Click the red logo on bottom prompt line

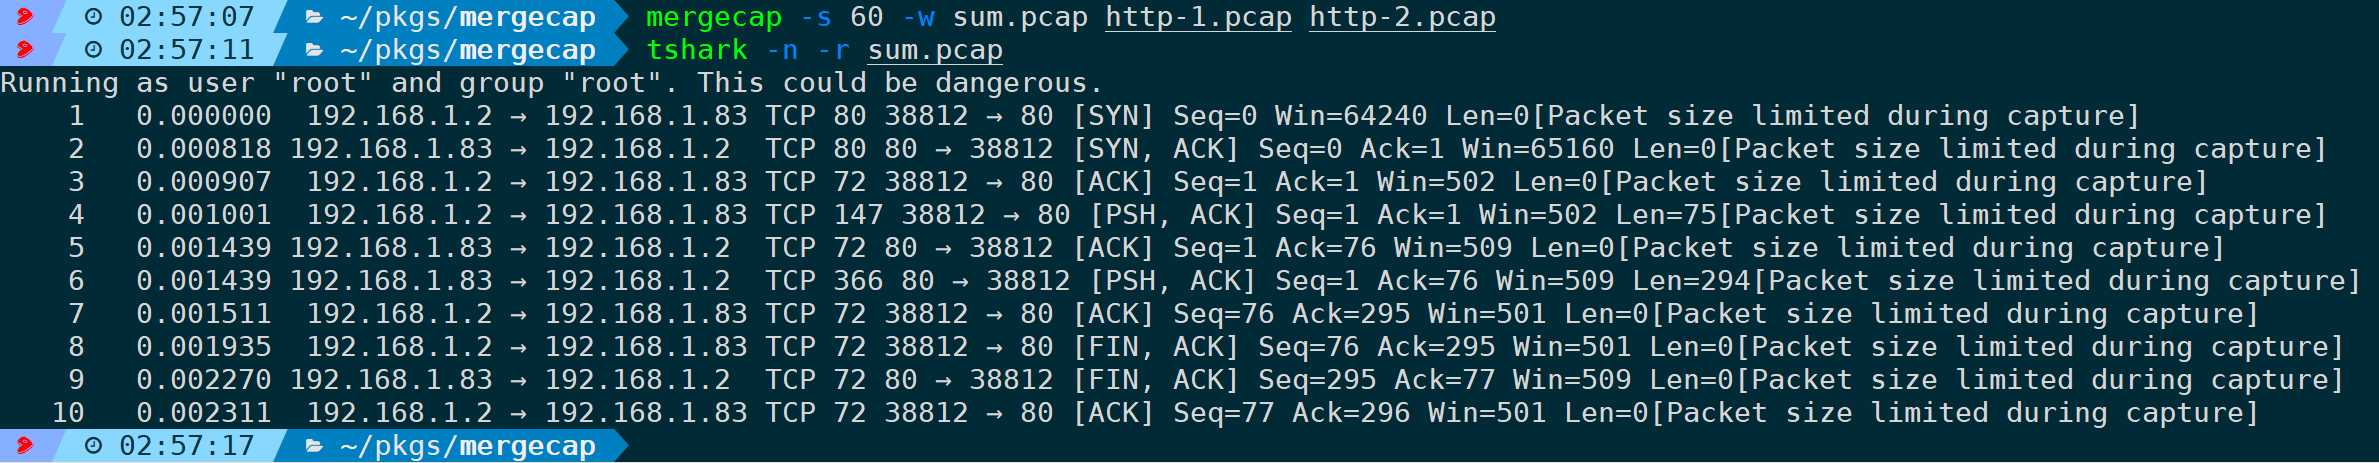pyautogui.click(x=24, y=446)
